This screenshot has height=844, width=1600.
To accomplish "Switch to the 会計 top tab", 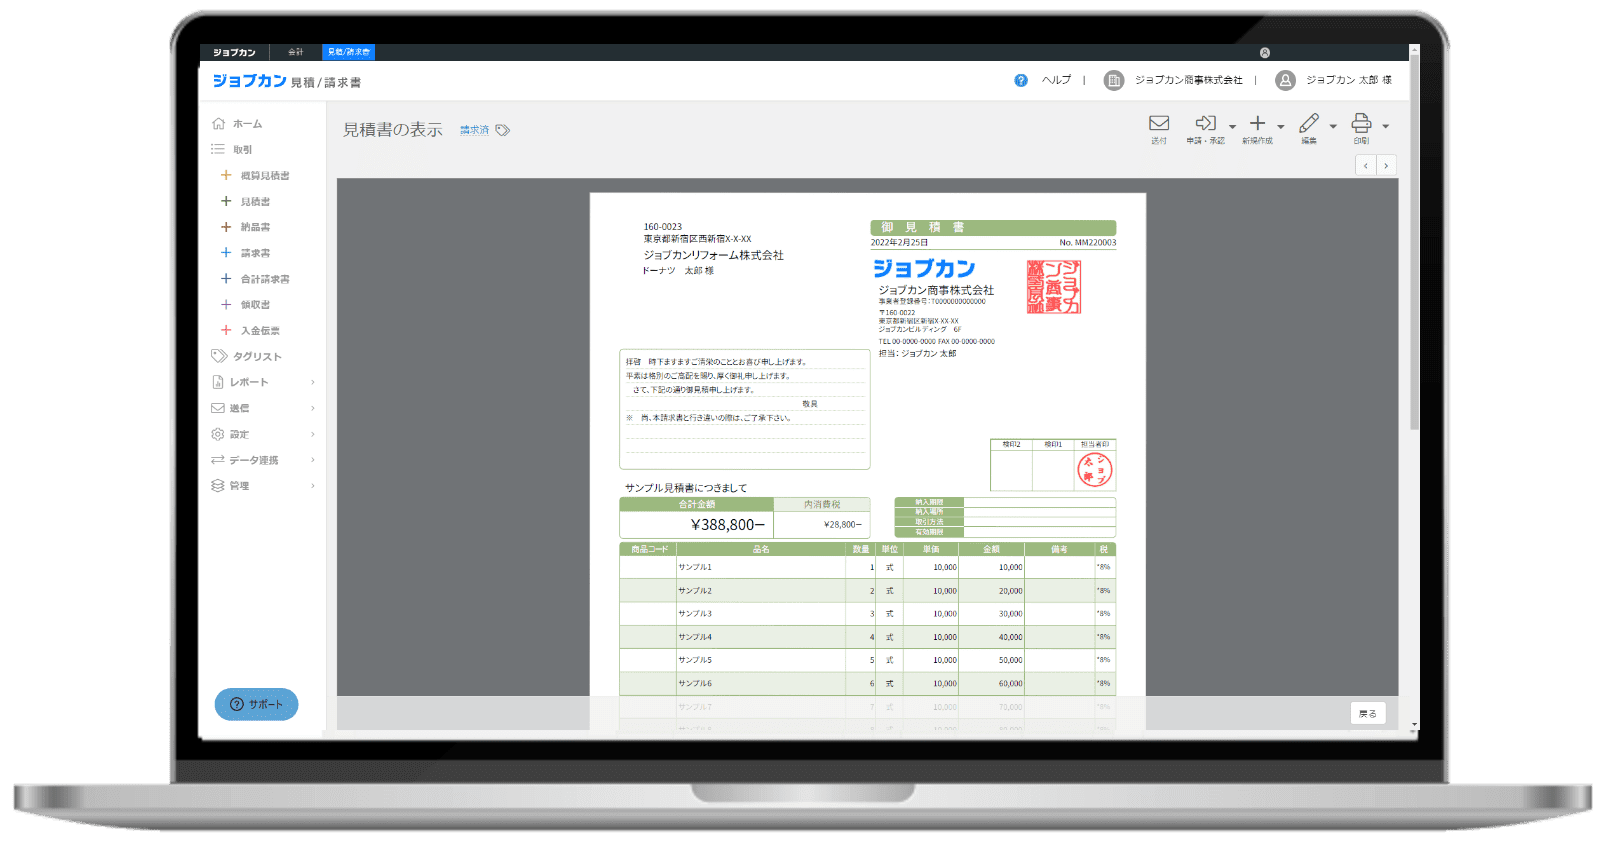I will (296, 52).
